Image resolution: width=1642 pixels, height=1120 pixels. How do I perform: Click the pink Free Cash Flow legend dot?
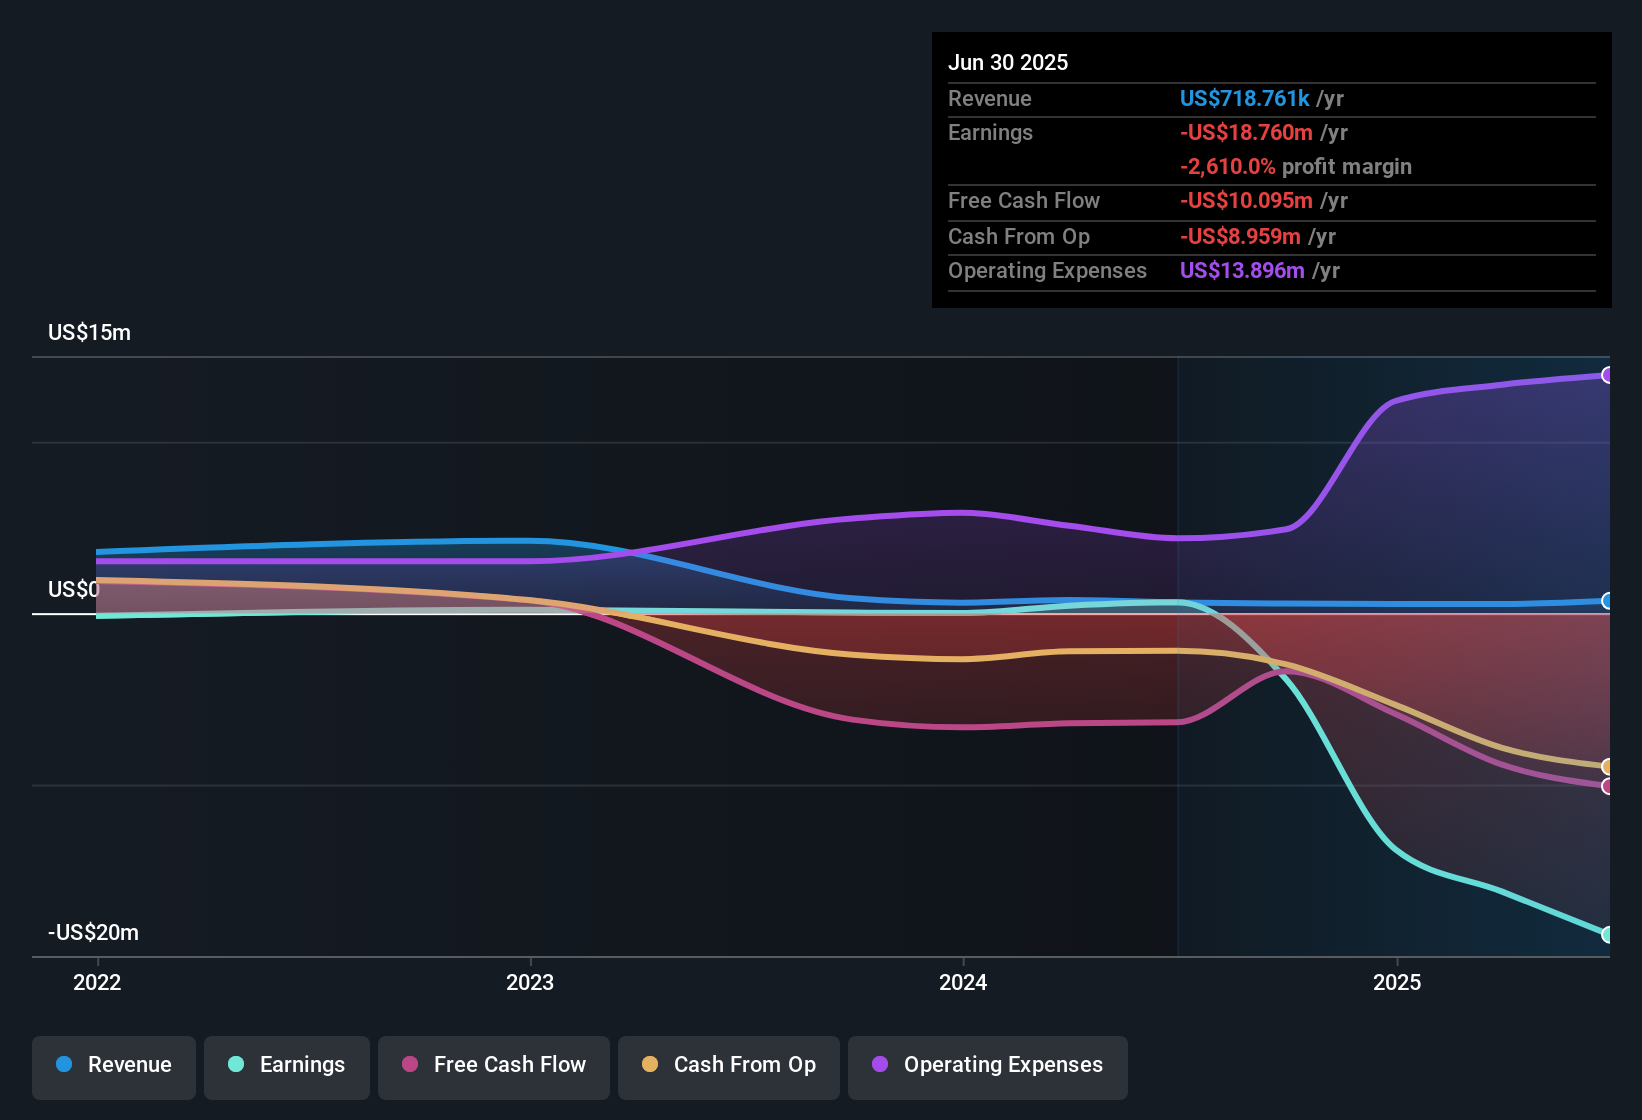tap(409, 1065)
